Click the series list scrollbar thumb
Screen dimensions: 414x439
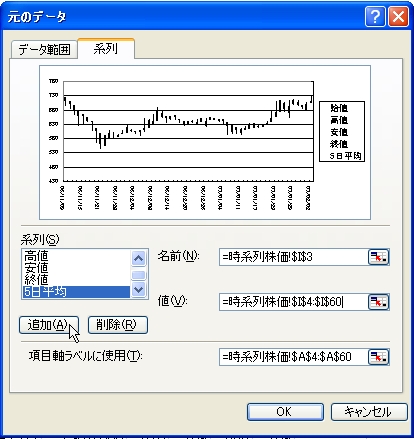138,275
